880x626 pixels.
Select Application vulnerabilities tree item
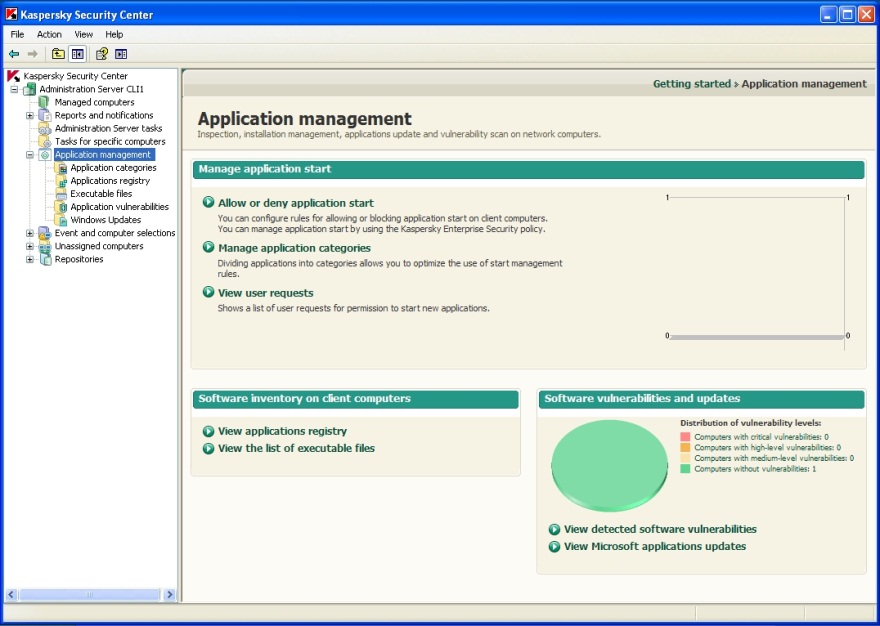tap(120, 207)
